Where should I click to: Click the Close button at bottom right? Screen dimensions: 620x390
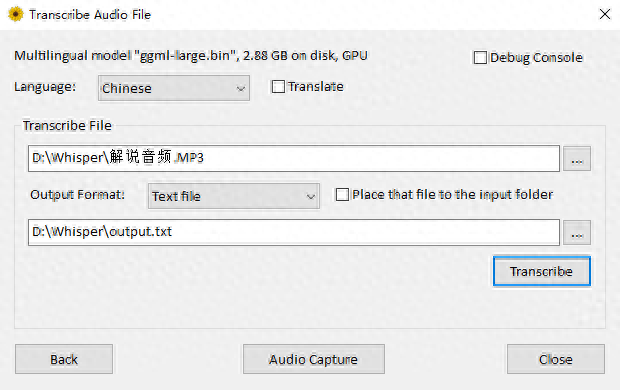[x=556, y=359]
